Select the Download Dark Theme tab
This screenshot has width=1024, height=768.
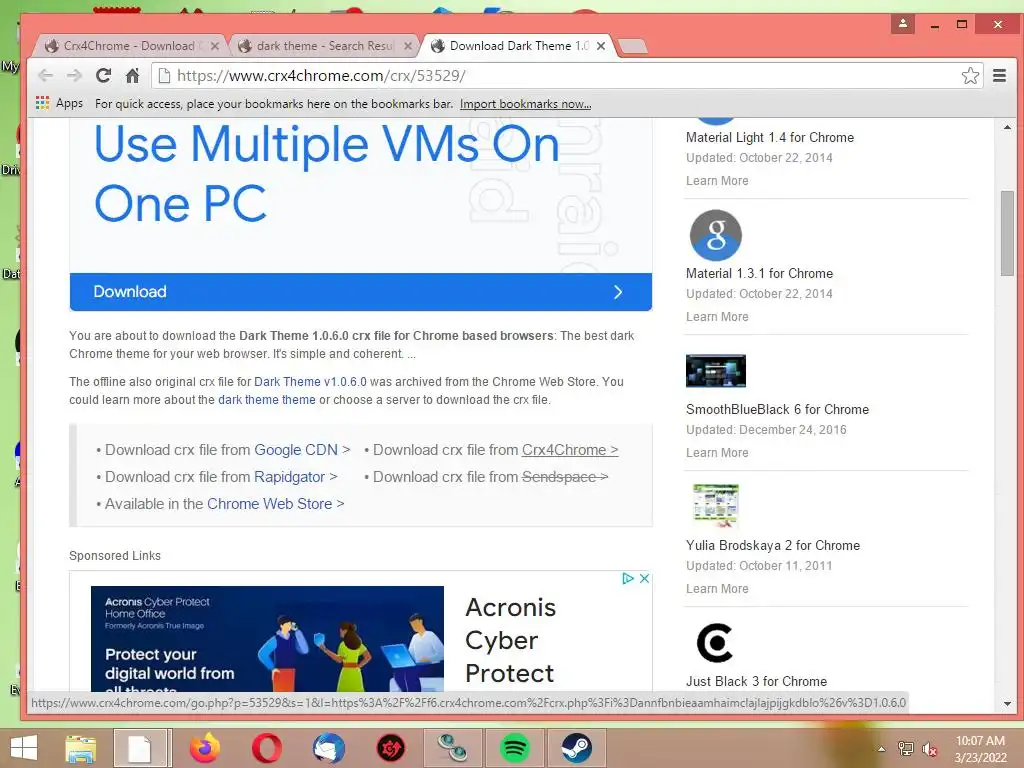click(516, 46)
